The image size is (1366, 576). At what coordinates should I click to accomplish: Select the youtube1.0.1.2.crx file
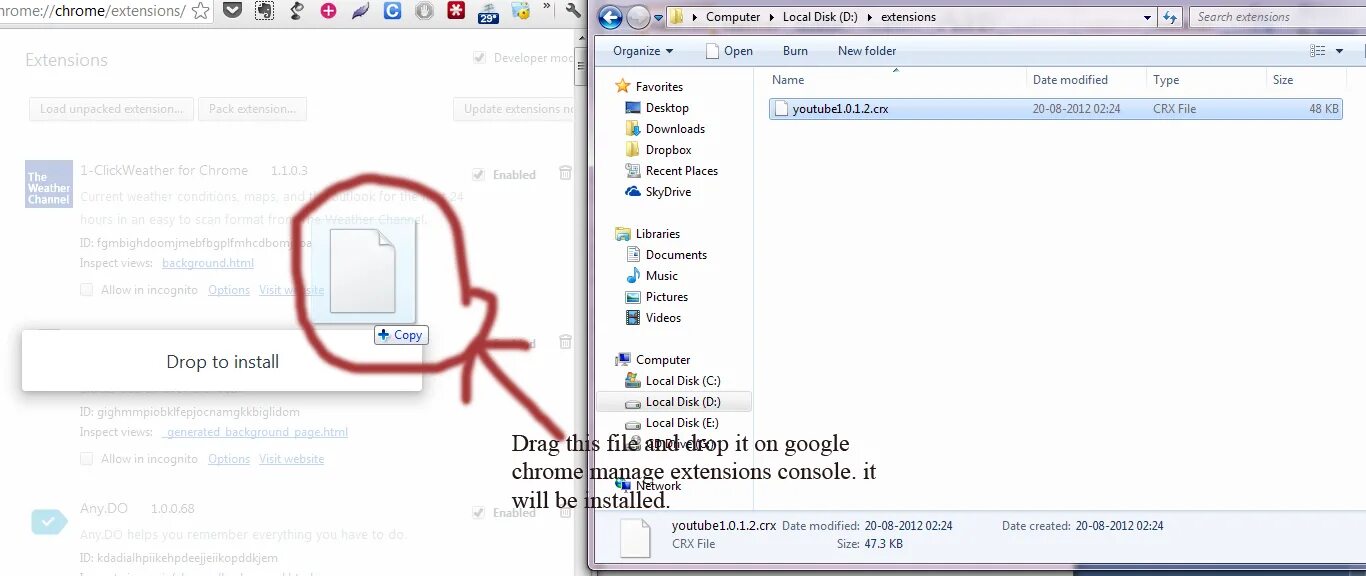1057,109
